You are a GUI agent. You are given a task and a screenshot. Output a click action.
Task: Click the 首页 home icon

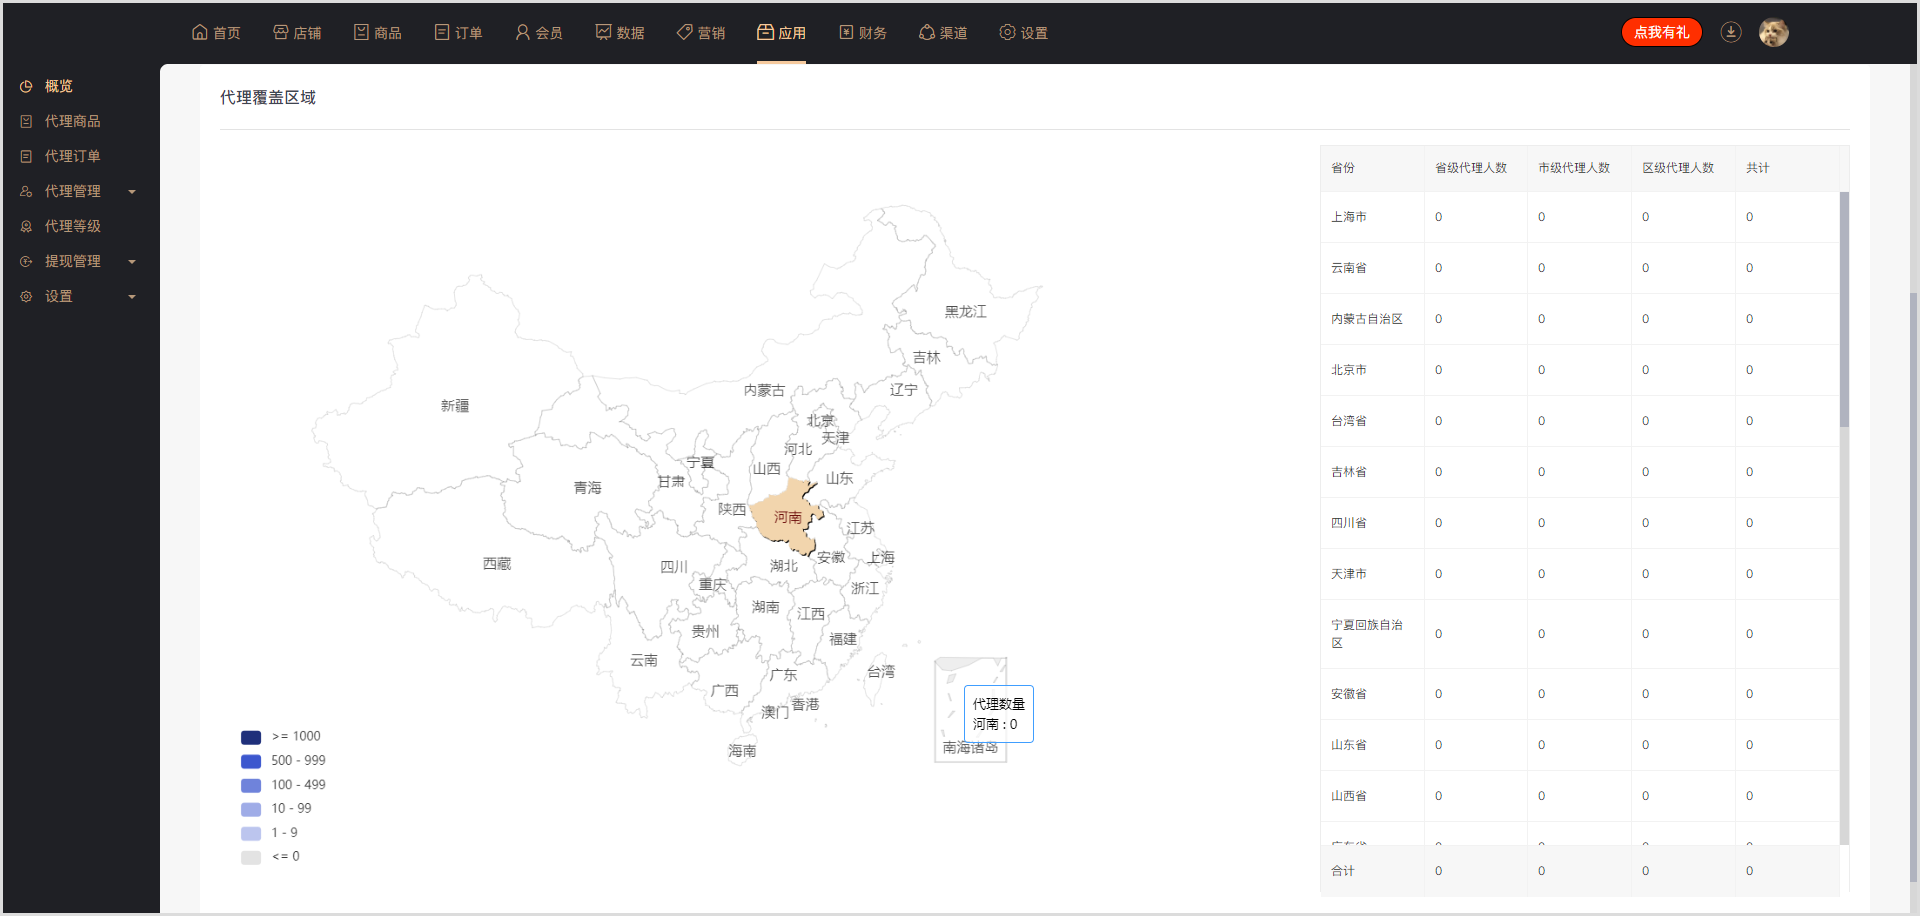coord(200,32)
